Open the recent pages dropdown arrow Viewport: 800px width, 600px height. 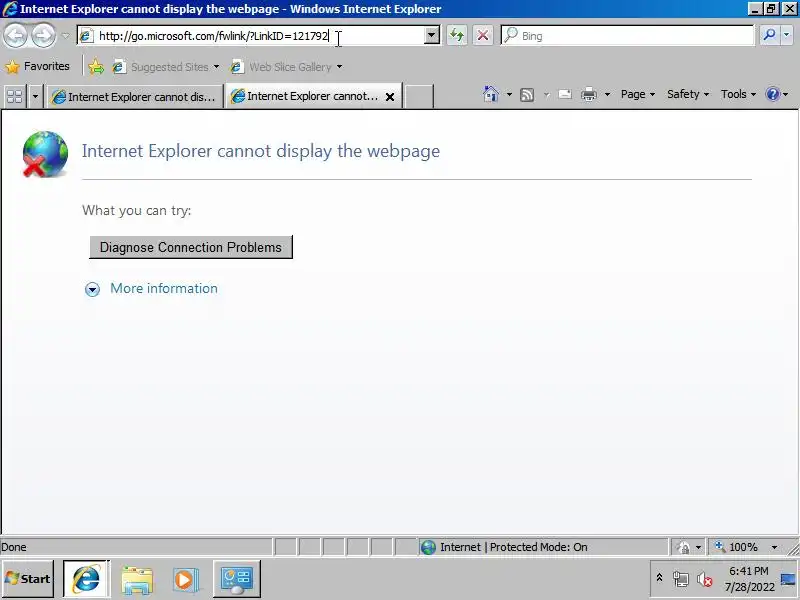coord(66,36)
